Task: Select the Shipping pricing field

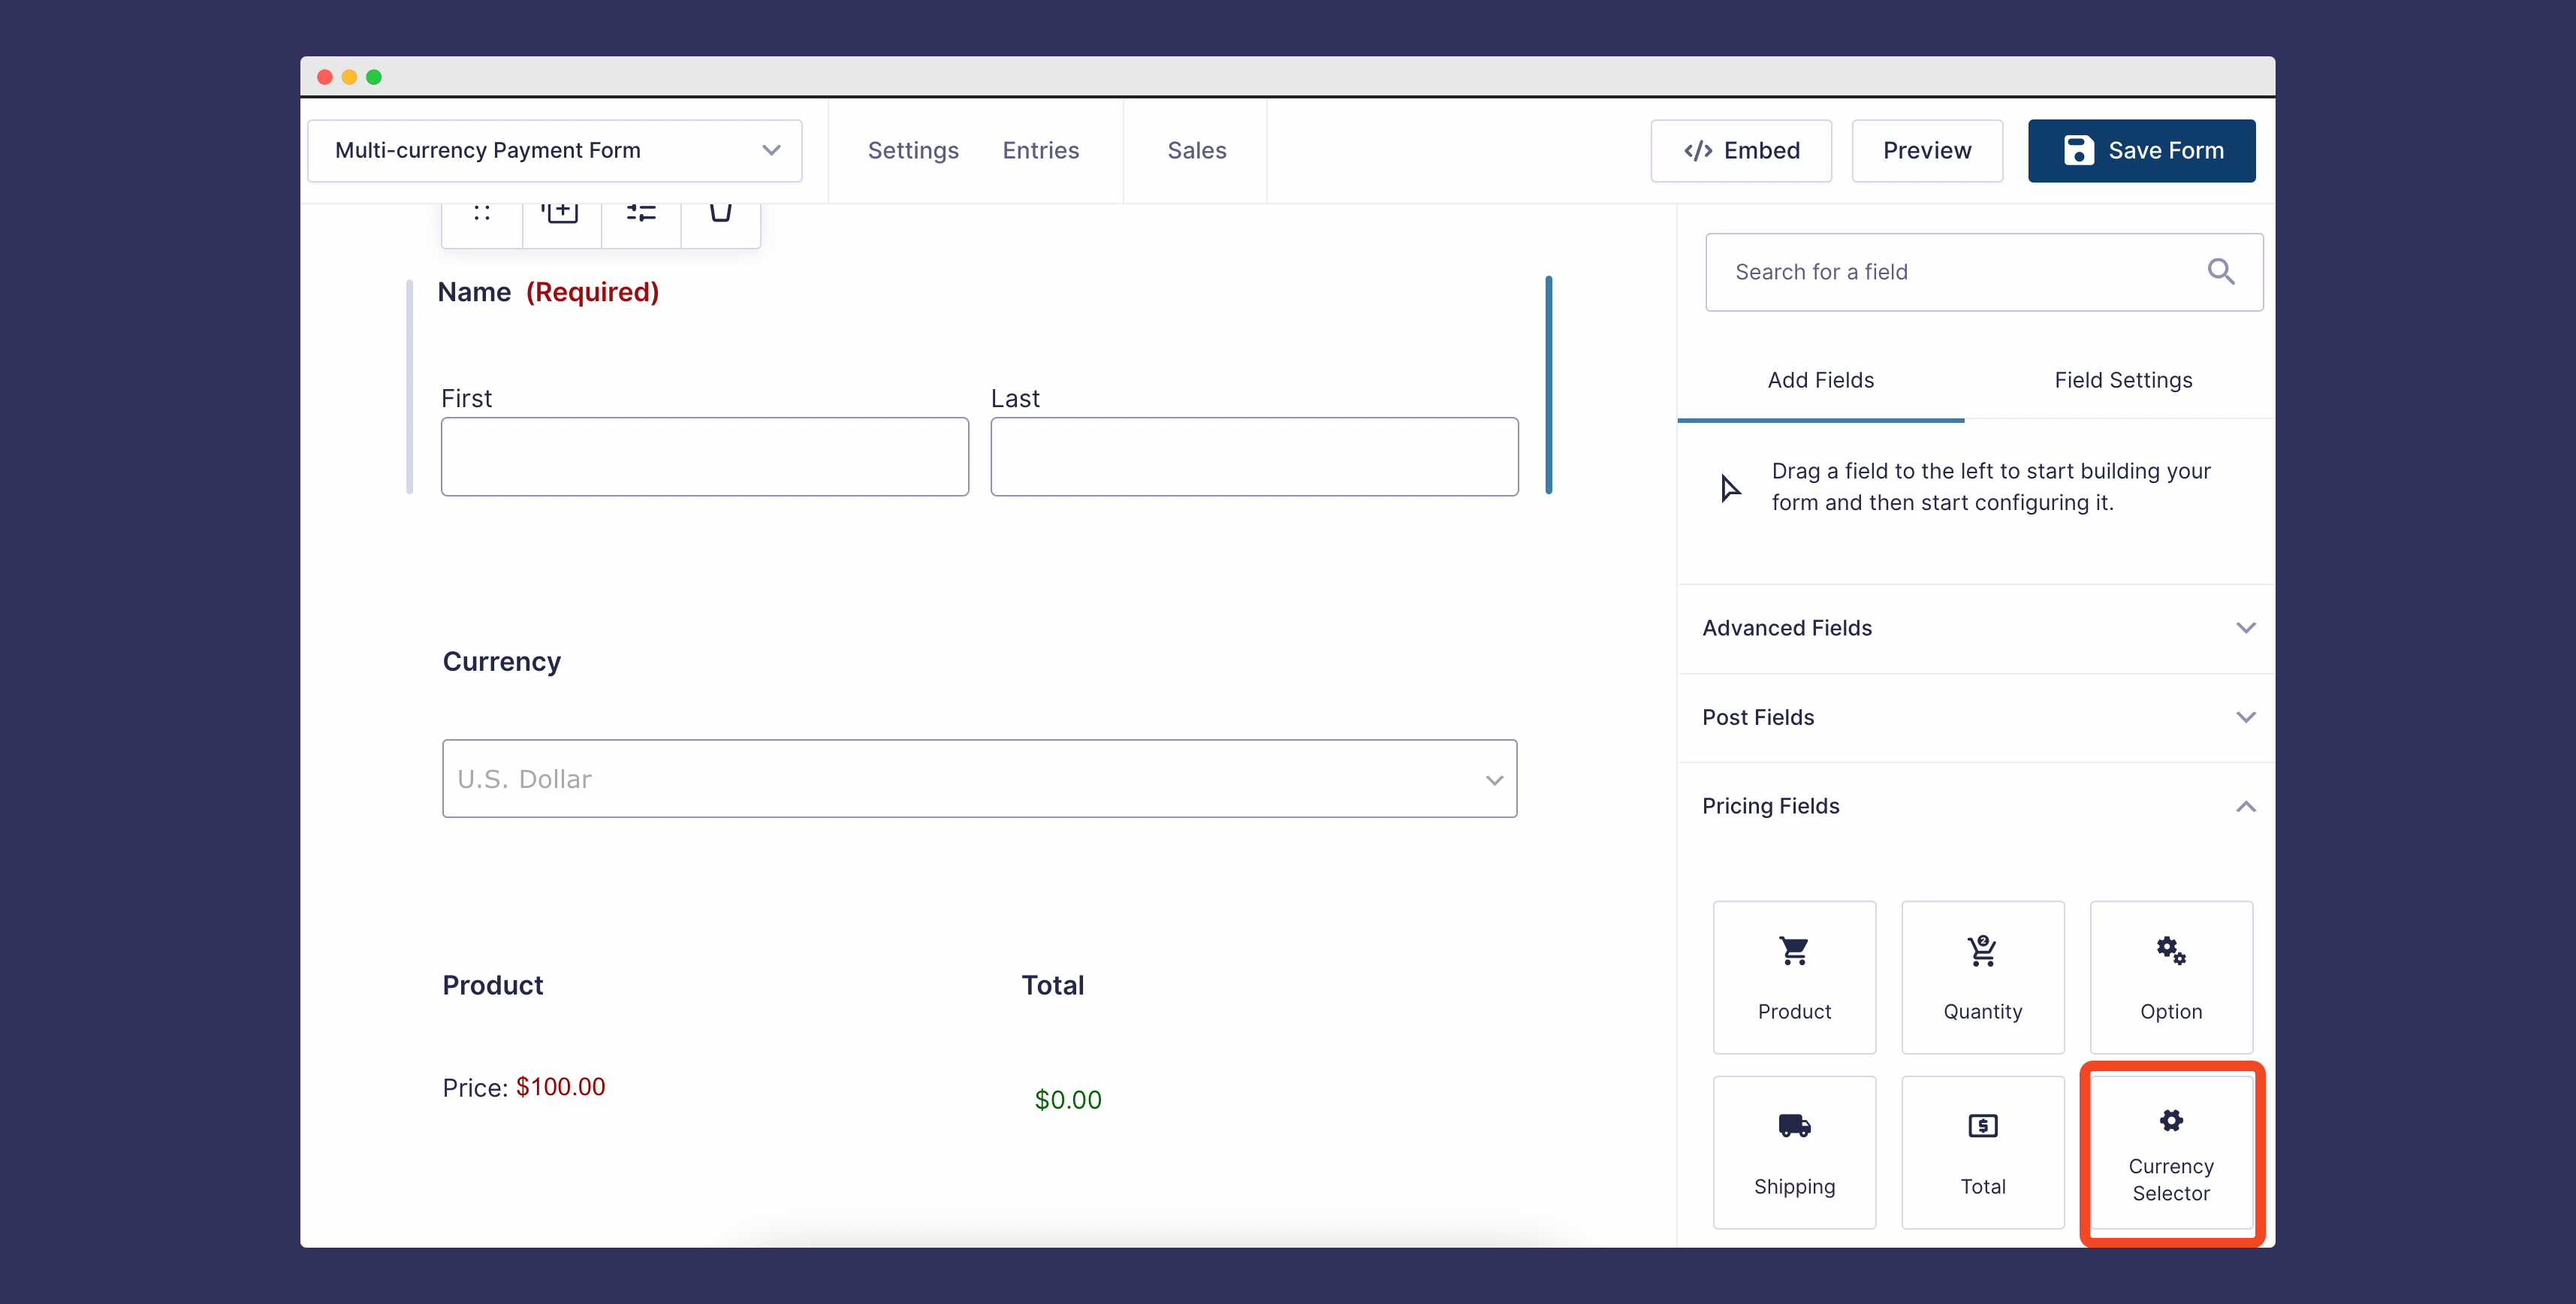Action: pyautogui.click(x=1793, y=1152)
